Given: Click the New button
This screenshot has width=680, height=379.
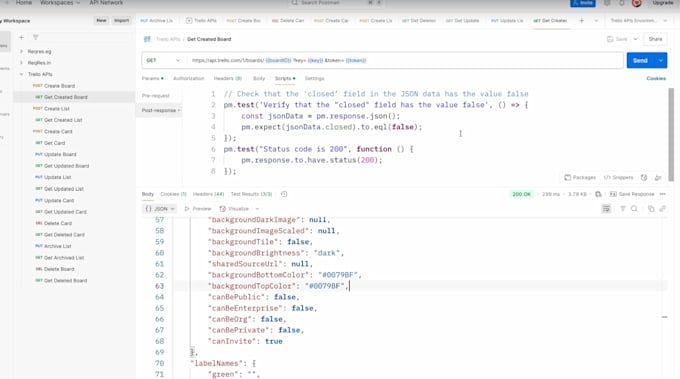Looking at the screenshot, I should pyautogui.click(x=101, y=20).
